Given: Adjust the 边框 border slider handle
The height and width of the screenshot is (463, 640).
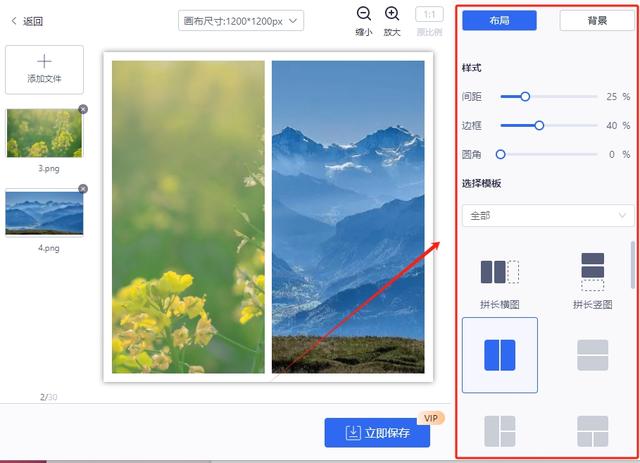Looking at the screenshot, I should 539,125.
